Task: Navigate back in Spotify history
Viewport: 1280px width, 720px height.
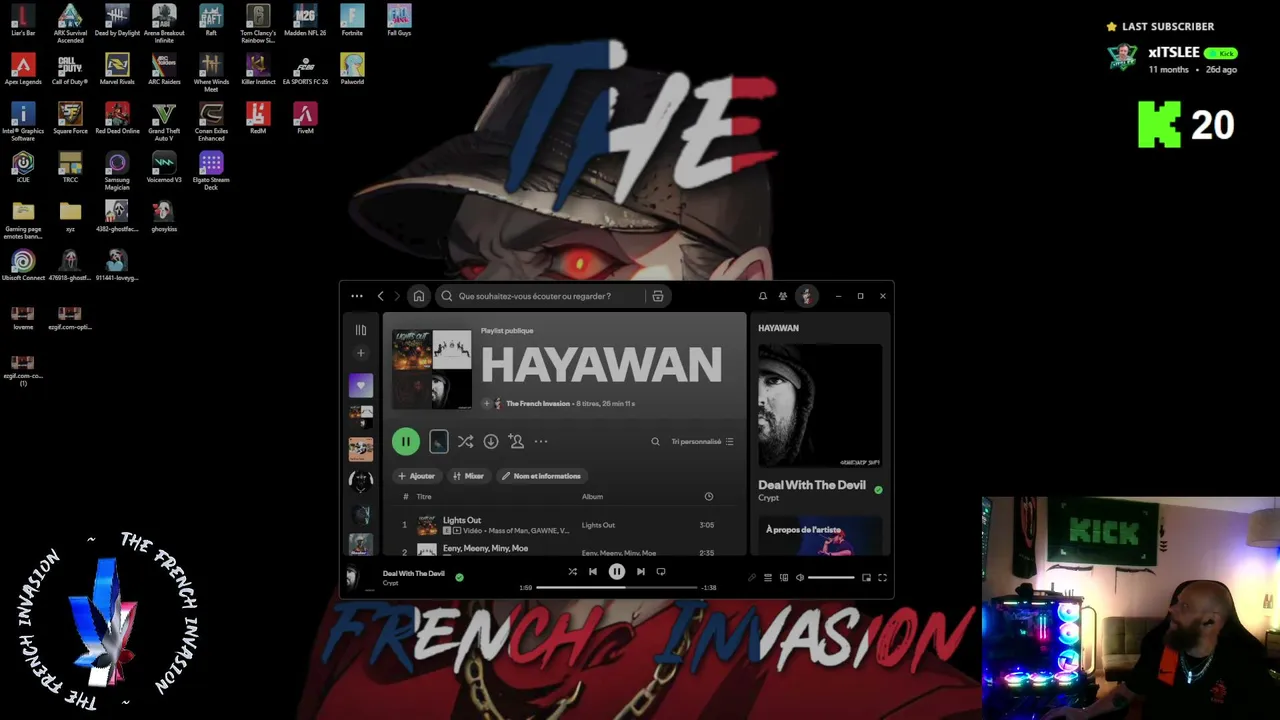Action: [380, 296]
